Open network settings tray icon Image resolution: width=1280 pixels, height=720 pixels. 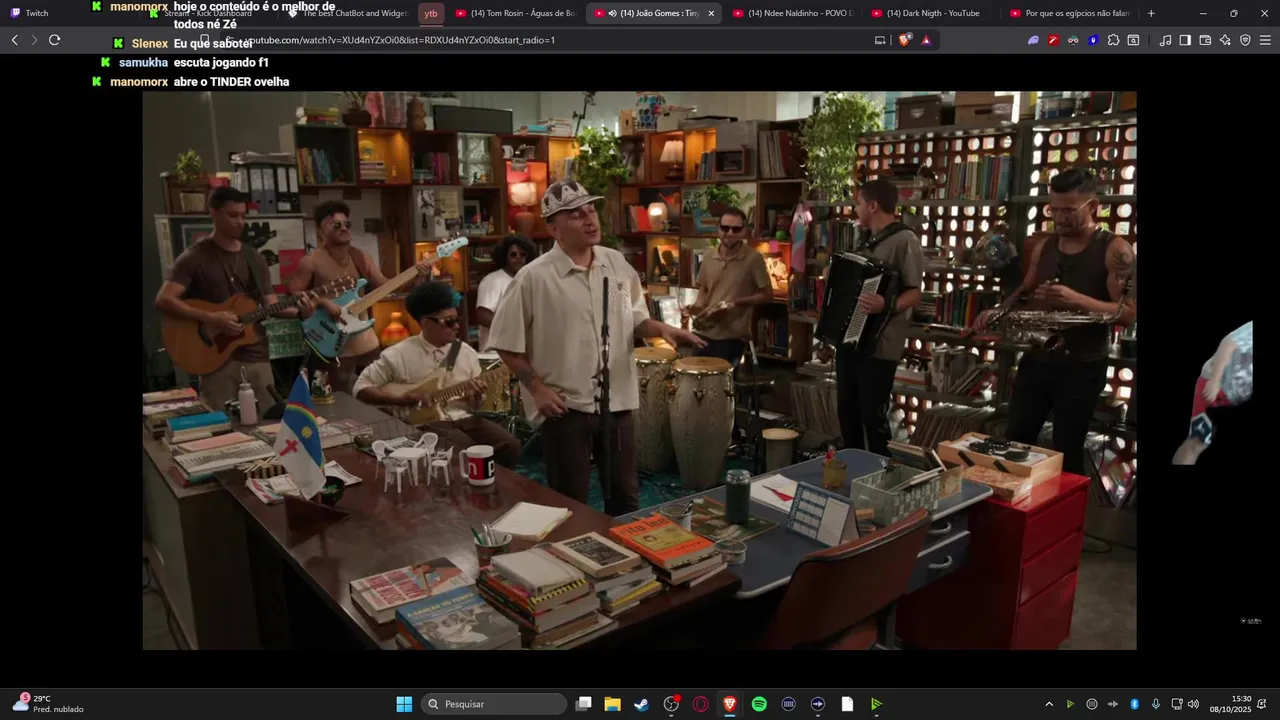coord(1177,704)
